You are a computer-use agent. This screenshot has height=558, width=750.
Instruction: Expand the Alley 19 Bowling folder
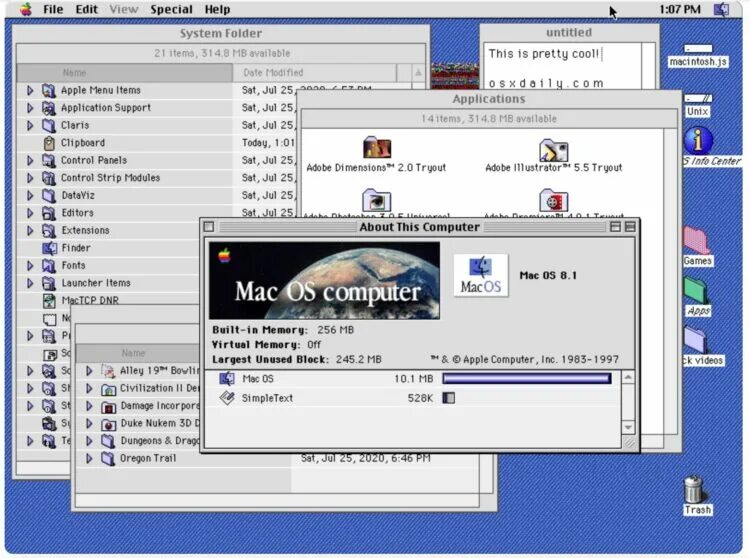(x=89, y=371)
